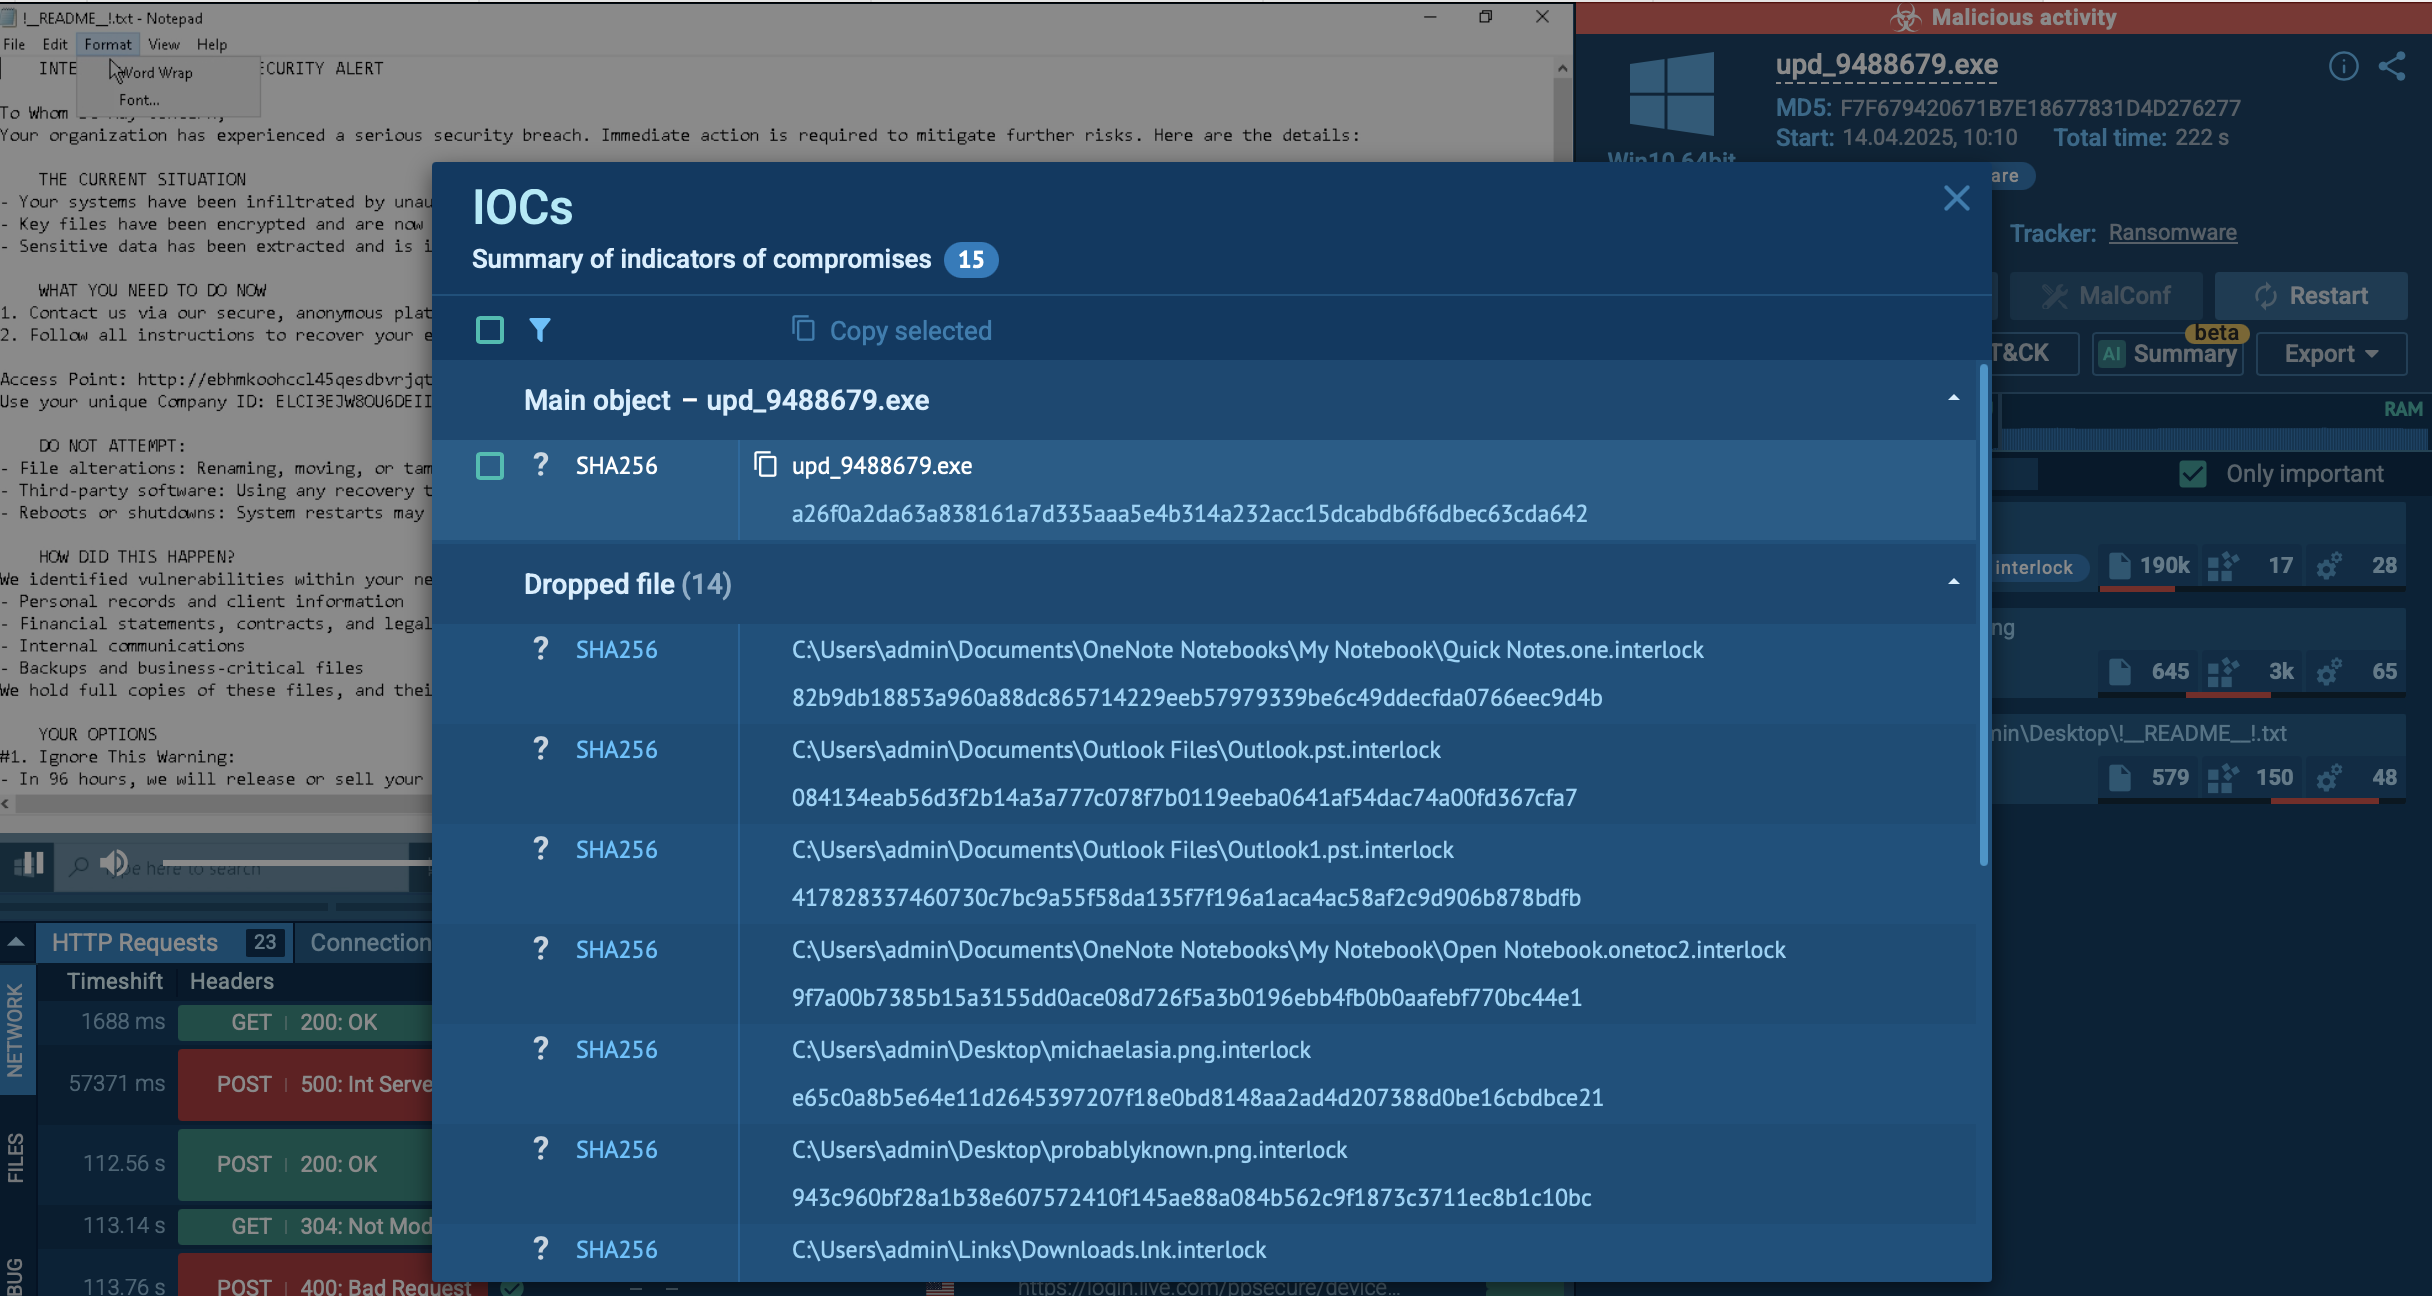Click the share icon near filename
2432x1296 pixels.
point(2393,67)
